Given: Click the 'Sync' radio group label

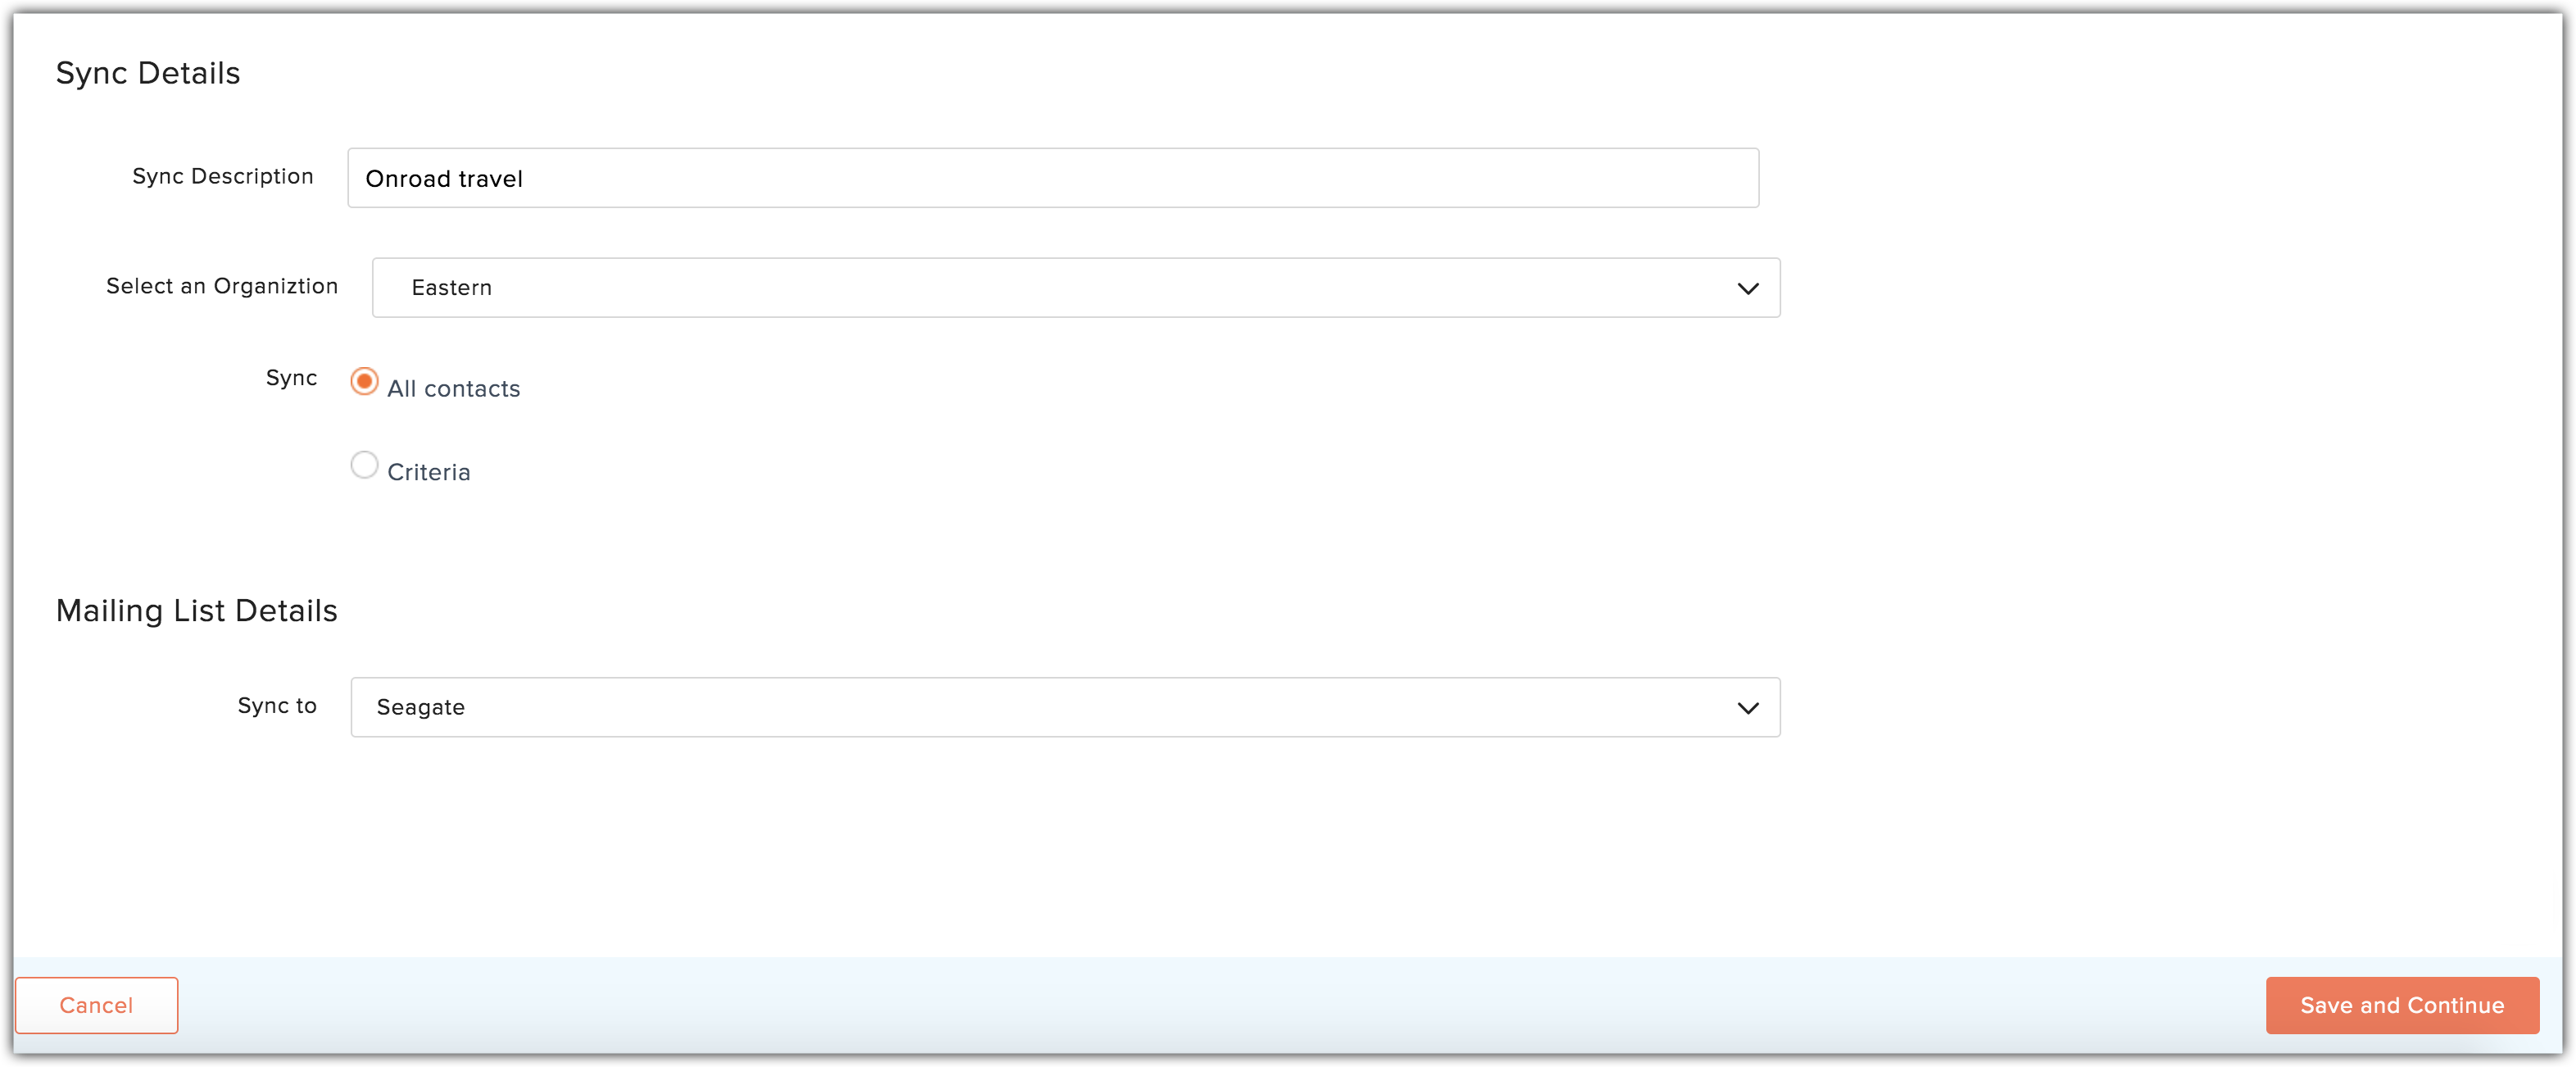Looking at the screenshot, I should pyautogui.click(x=291, y=378).
